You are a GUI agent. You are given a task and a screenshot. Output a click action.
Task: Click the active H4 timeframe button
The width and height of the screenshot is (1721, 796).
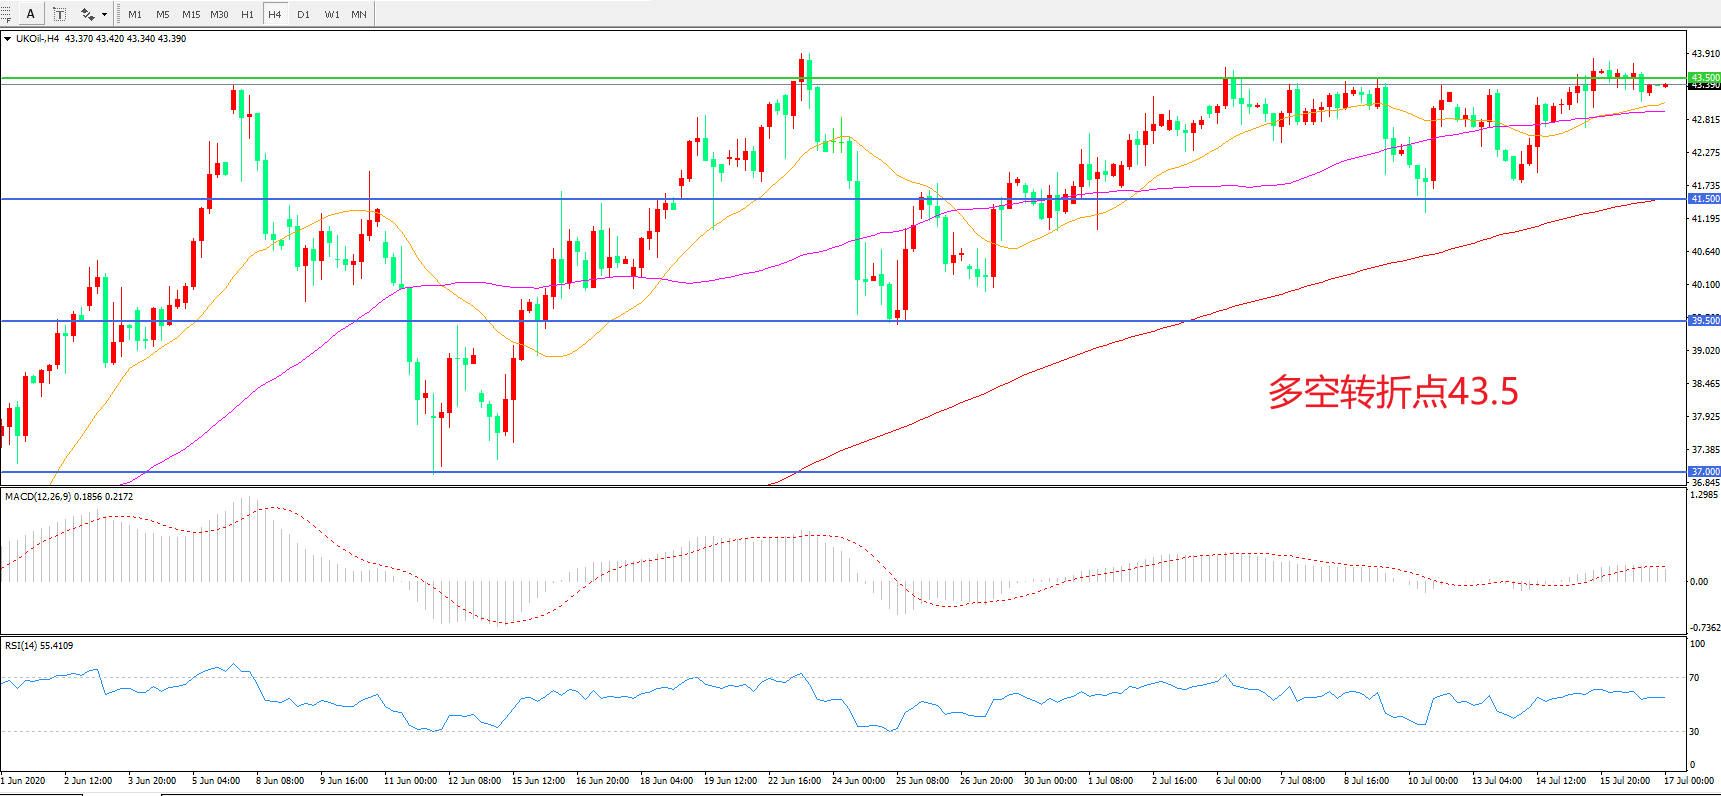(x=274, y=14)
